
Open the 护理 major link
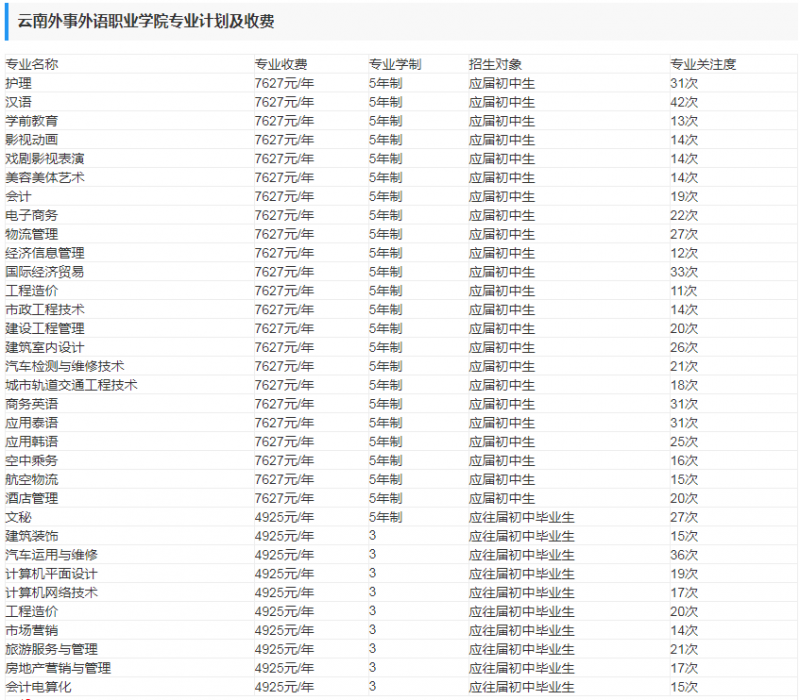[x=18, y=83]
